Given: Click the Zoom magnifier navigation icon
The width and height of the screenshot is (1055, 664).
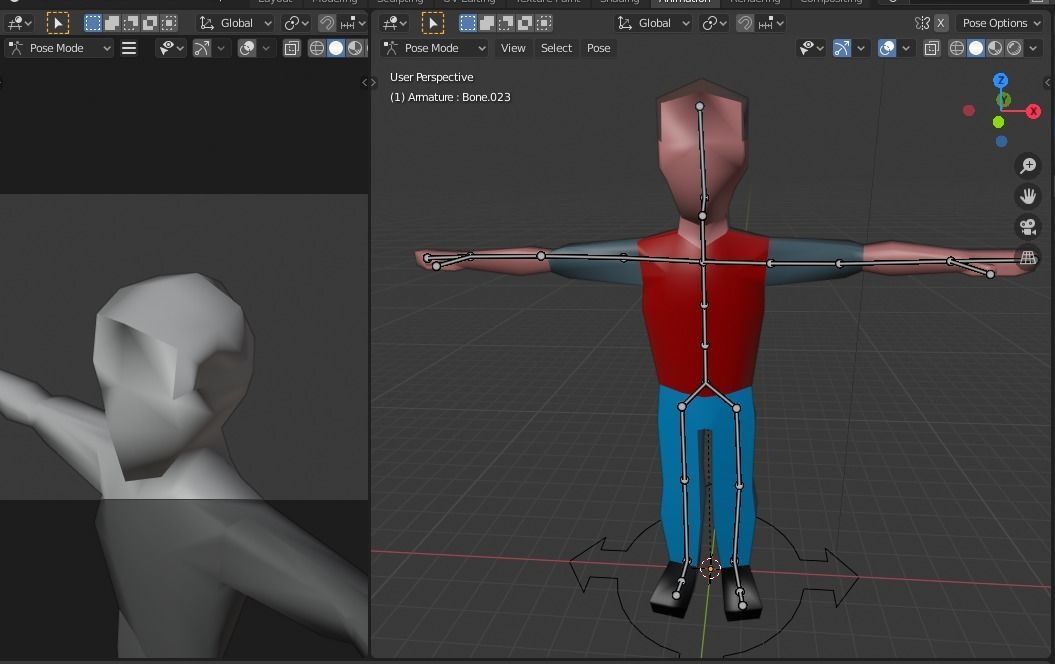Looking at the screenshot, I should [1027, 165].
